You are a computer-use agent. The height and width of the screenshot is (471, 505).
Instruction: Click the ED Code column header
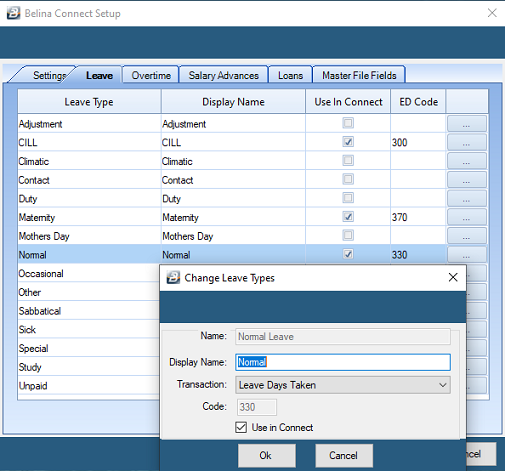click(418, 102)
